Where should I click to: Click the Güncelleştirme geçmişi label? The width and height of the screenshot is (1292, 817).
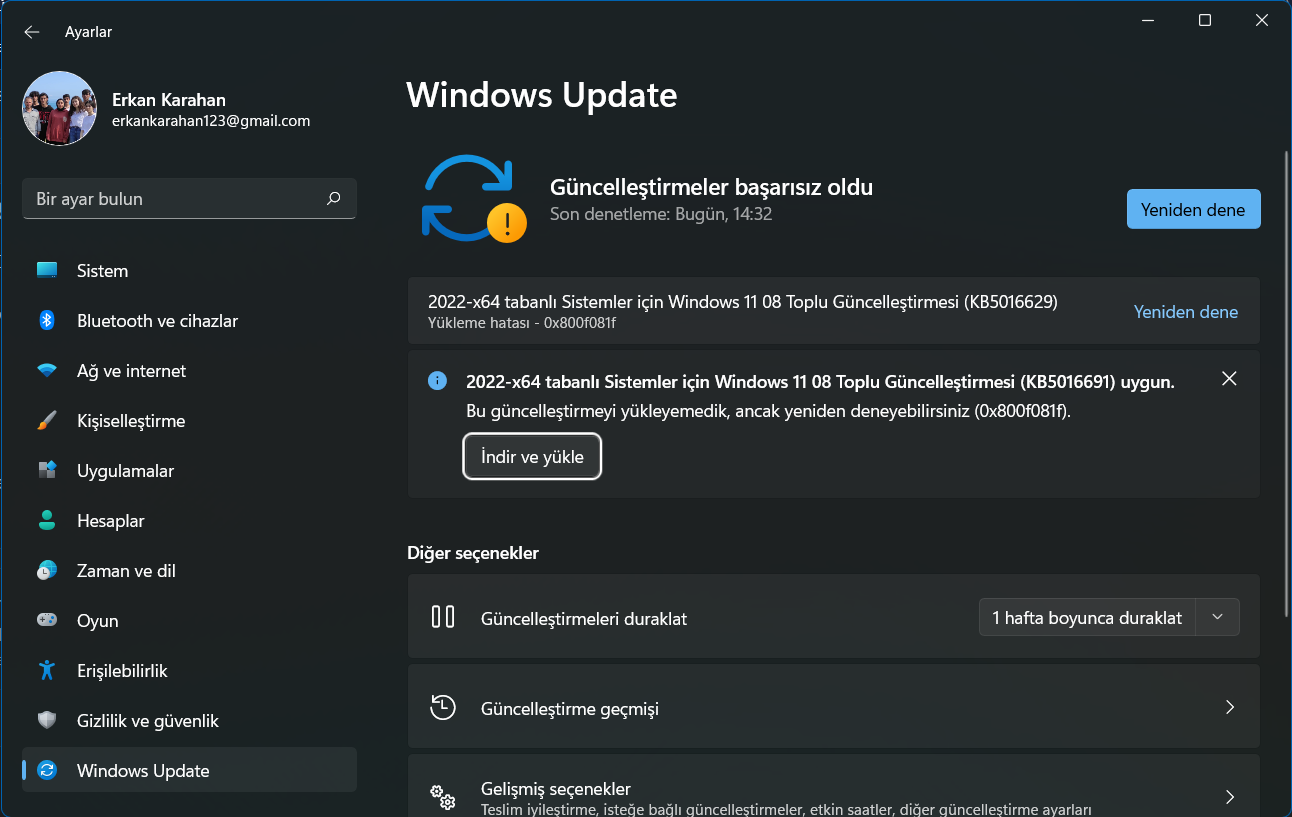570,709
